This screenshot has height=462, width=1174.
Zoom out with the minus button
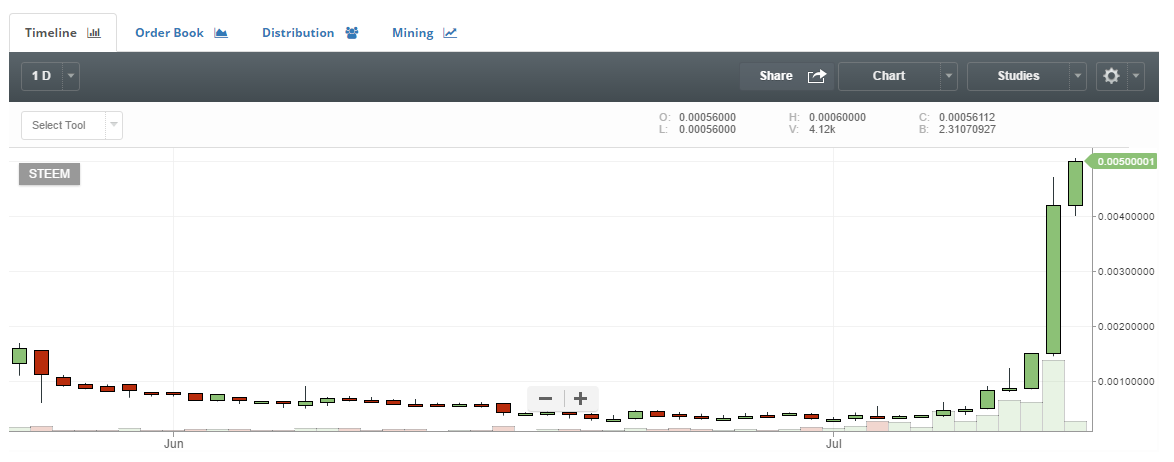pyautogui.click(x=546, y=398)
